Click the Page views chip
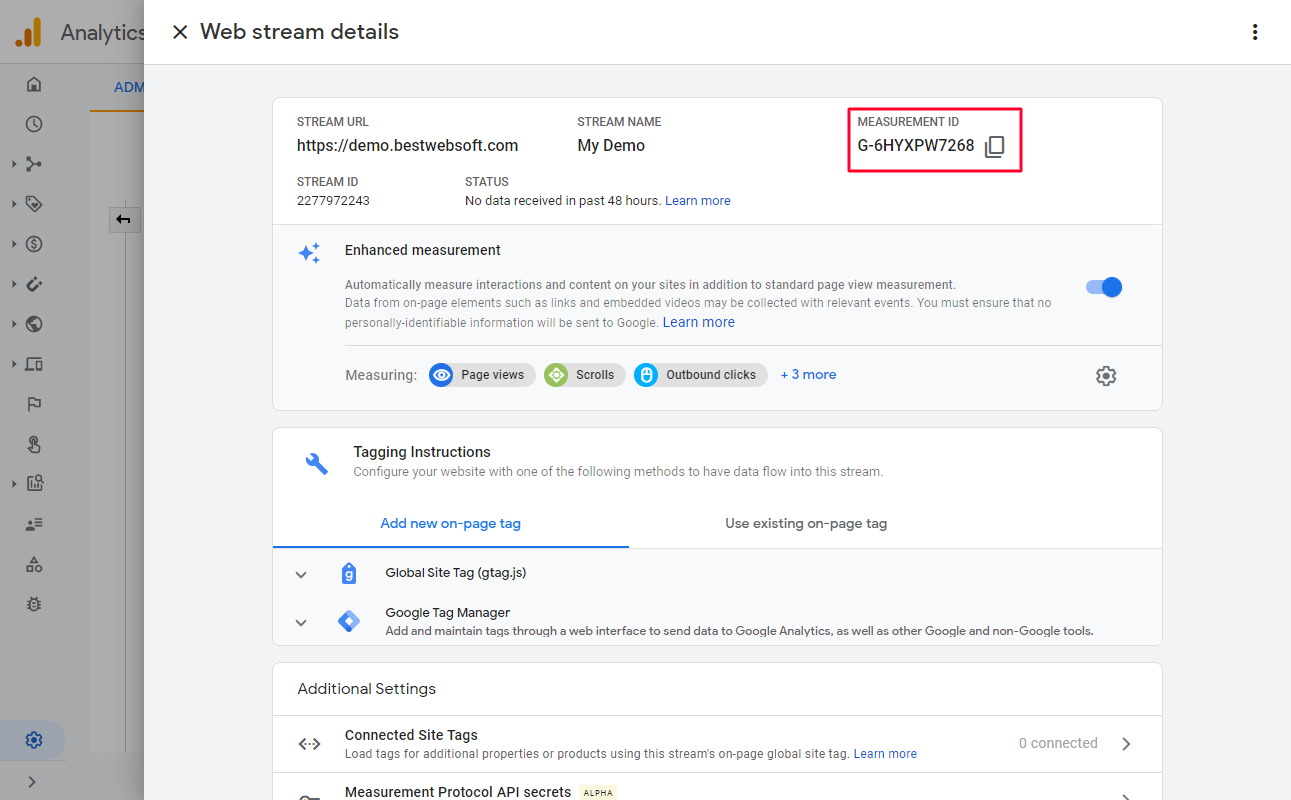The width and height of the screenshot is (1291, 800). point(482,375)
